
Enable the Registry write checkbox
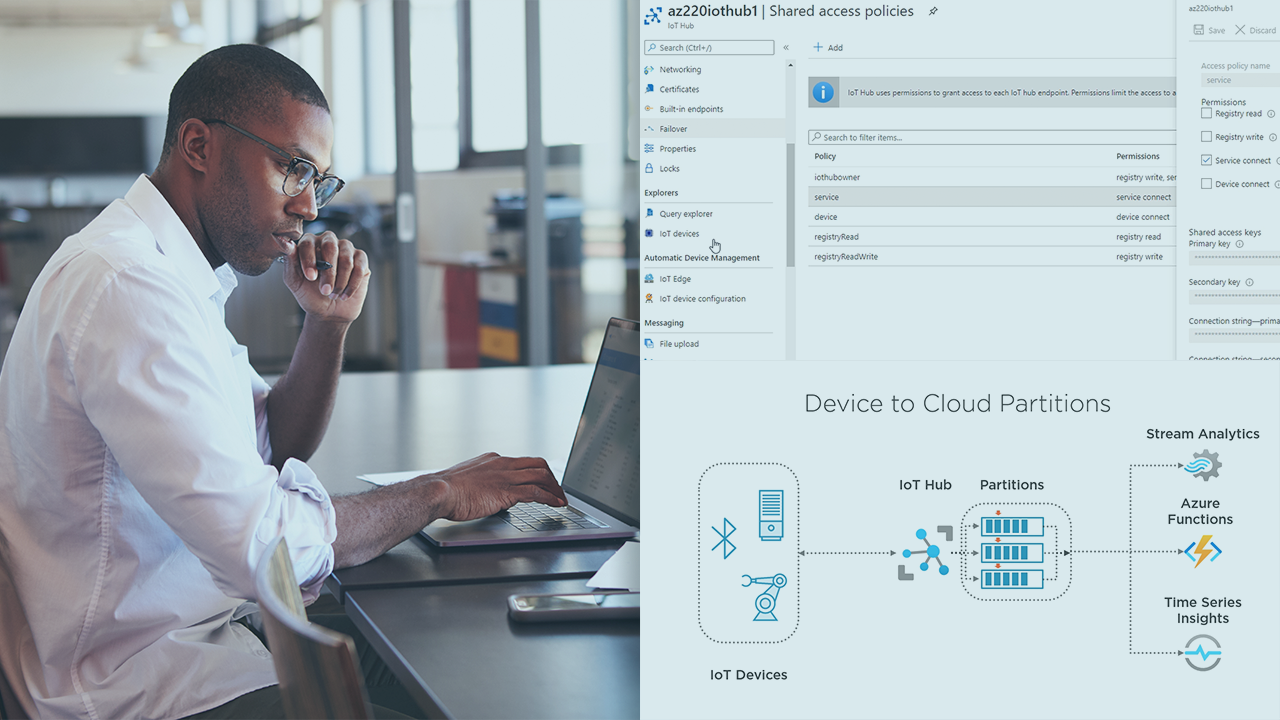pyautogui.click(x=1206, y=137)
